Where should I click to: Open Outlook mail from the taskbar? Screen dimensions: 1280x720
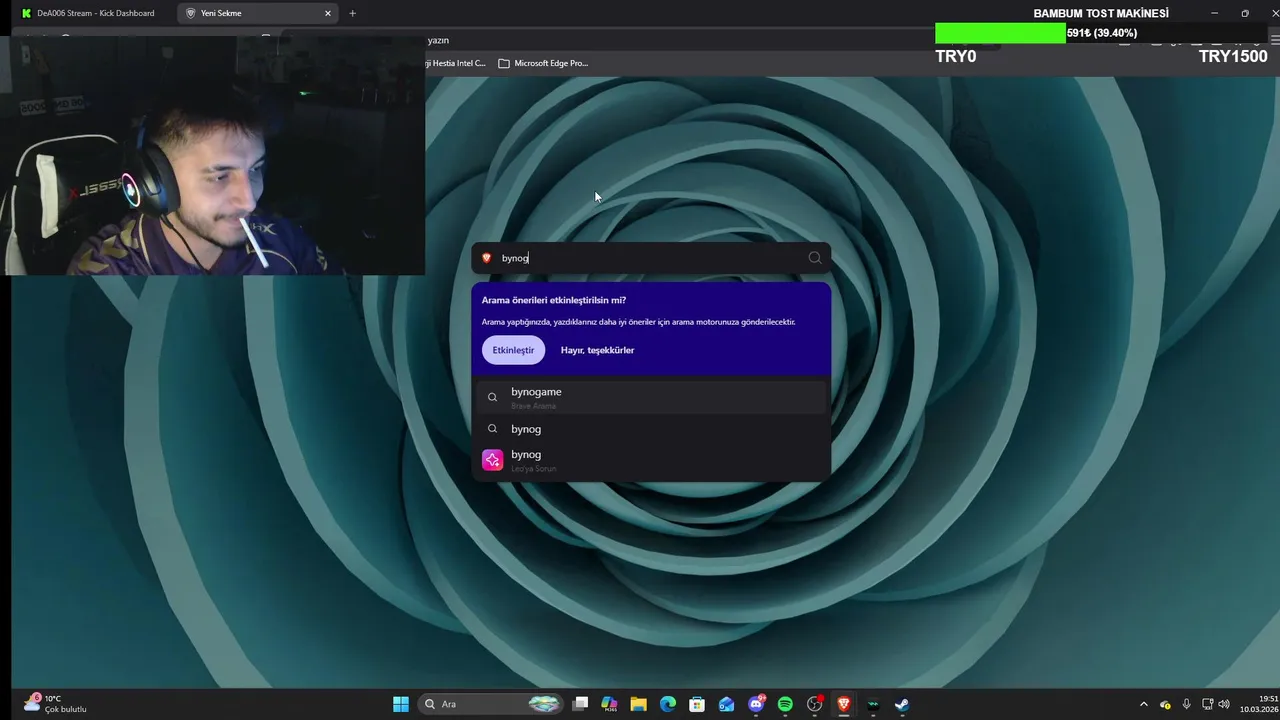pyautogui.click(x=726, y=704)
